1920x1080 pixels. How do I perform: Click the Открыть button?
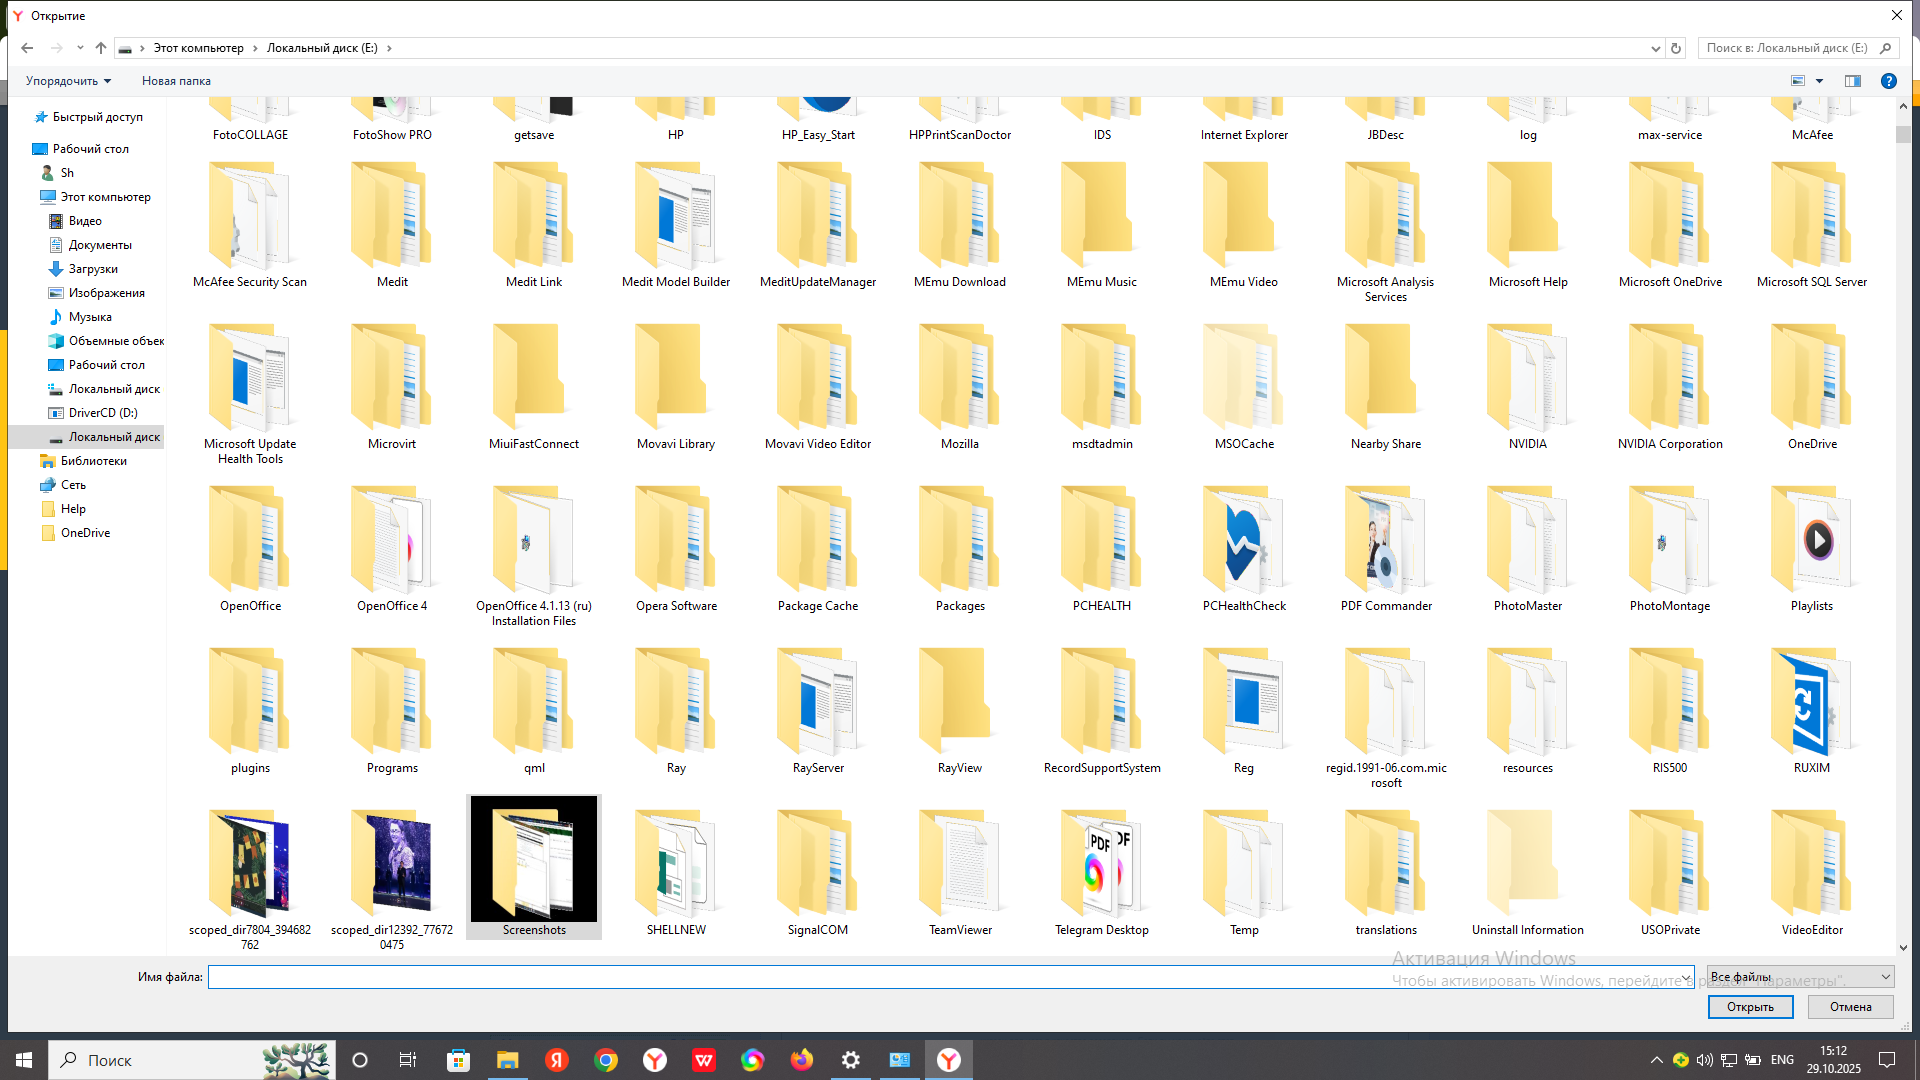[x=1749, y=1007]
